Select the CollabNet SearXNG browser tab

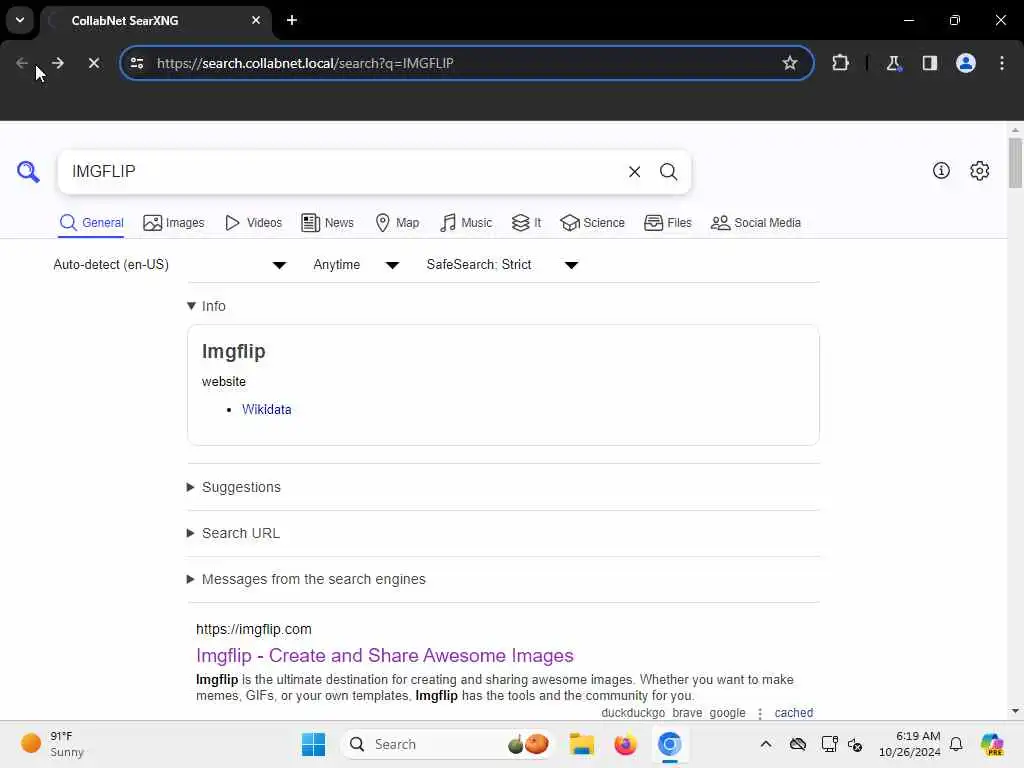(157, 20)
